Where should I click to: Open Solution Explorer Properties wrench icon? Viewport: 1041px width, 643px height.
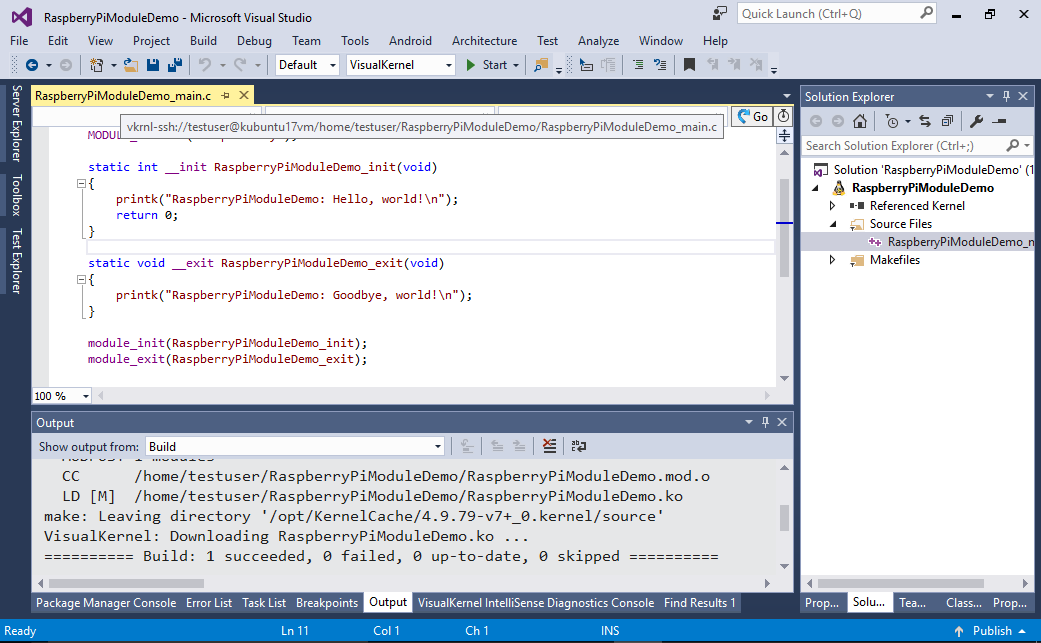(976, 121)
